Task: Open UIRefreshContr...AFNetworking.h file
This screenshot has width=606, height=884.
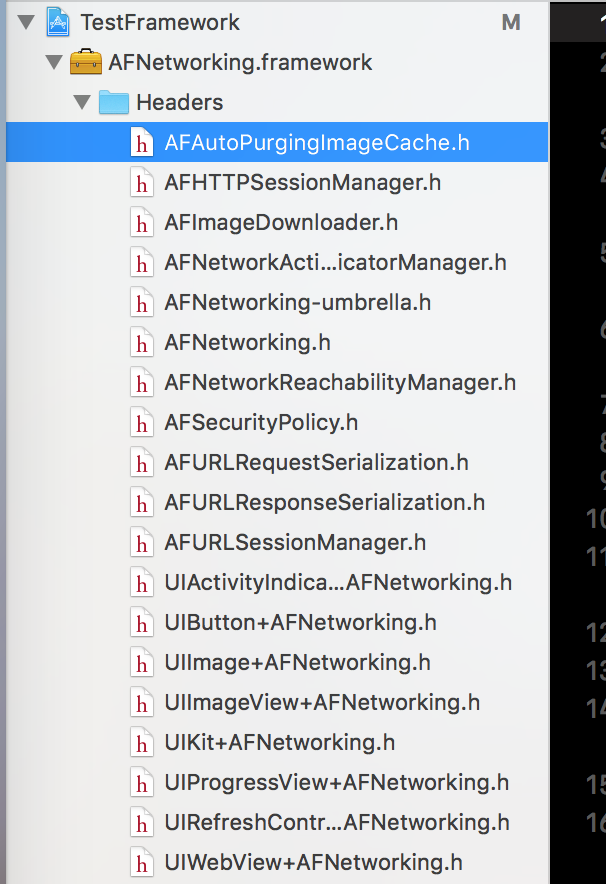Action: tap(277, 823)
